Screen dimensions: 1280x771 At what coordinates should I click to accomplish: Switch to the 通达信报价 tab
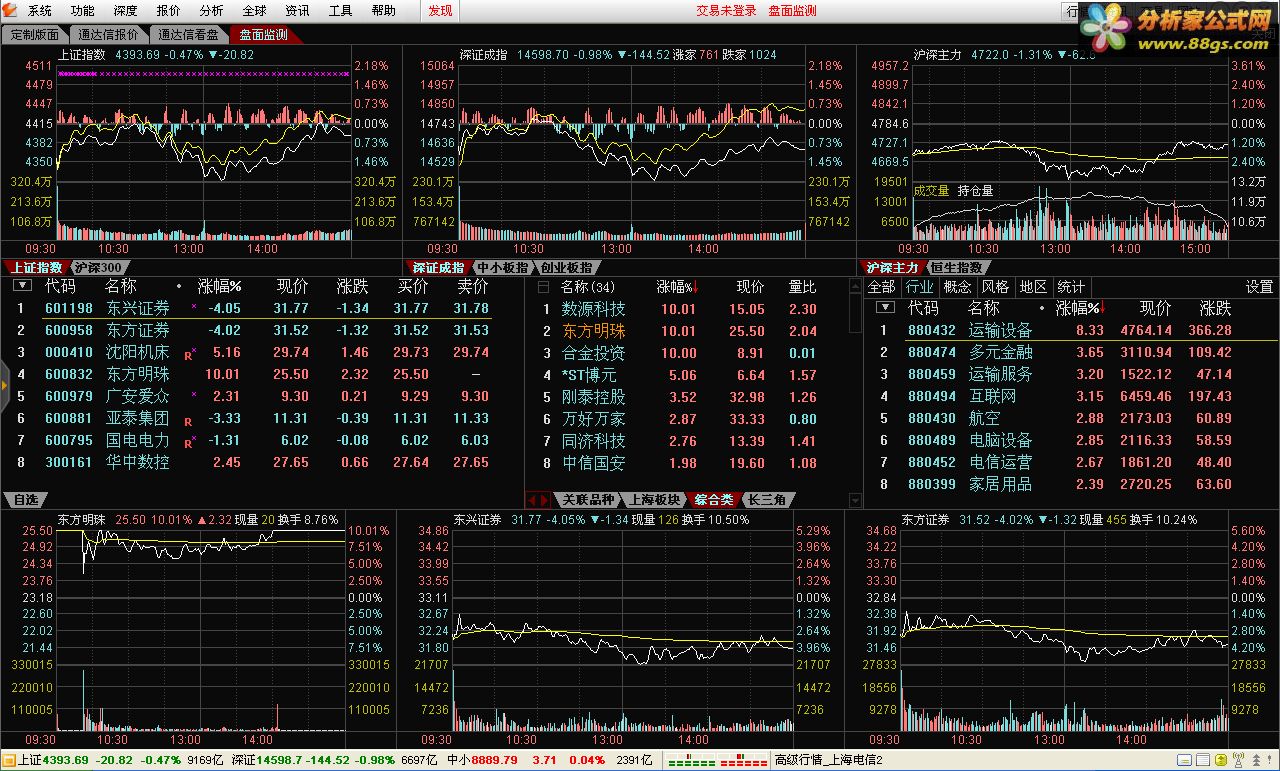coord(108,35)
